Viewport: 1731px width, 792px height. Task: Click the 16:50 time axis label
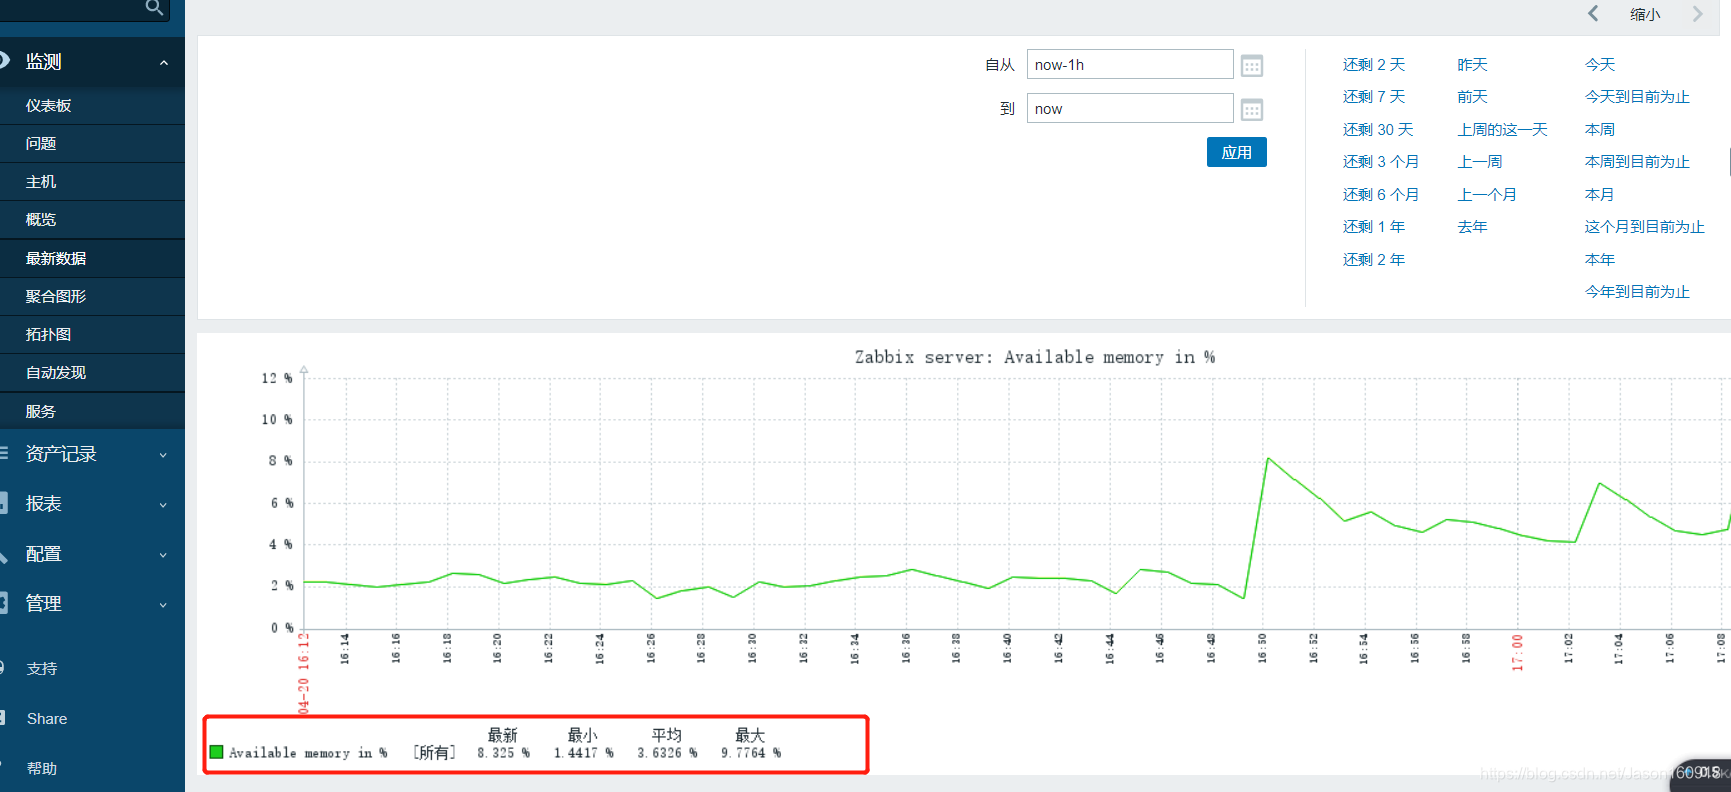[1262, 648]
